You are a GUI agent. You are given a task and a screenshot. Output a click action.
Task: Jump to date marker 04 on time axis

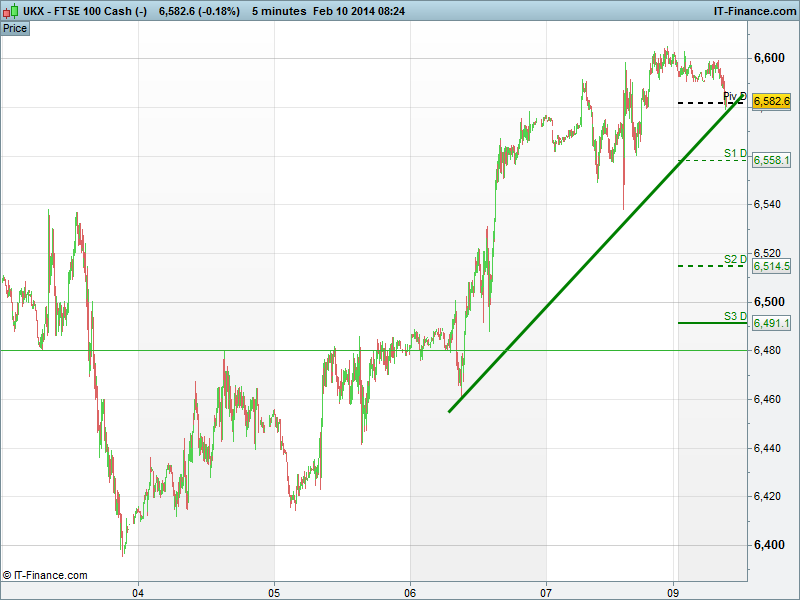coord(138,591)
